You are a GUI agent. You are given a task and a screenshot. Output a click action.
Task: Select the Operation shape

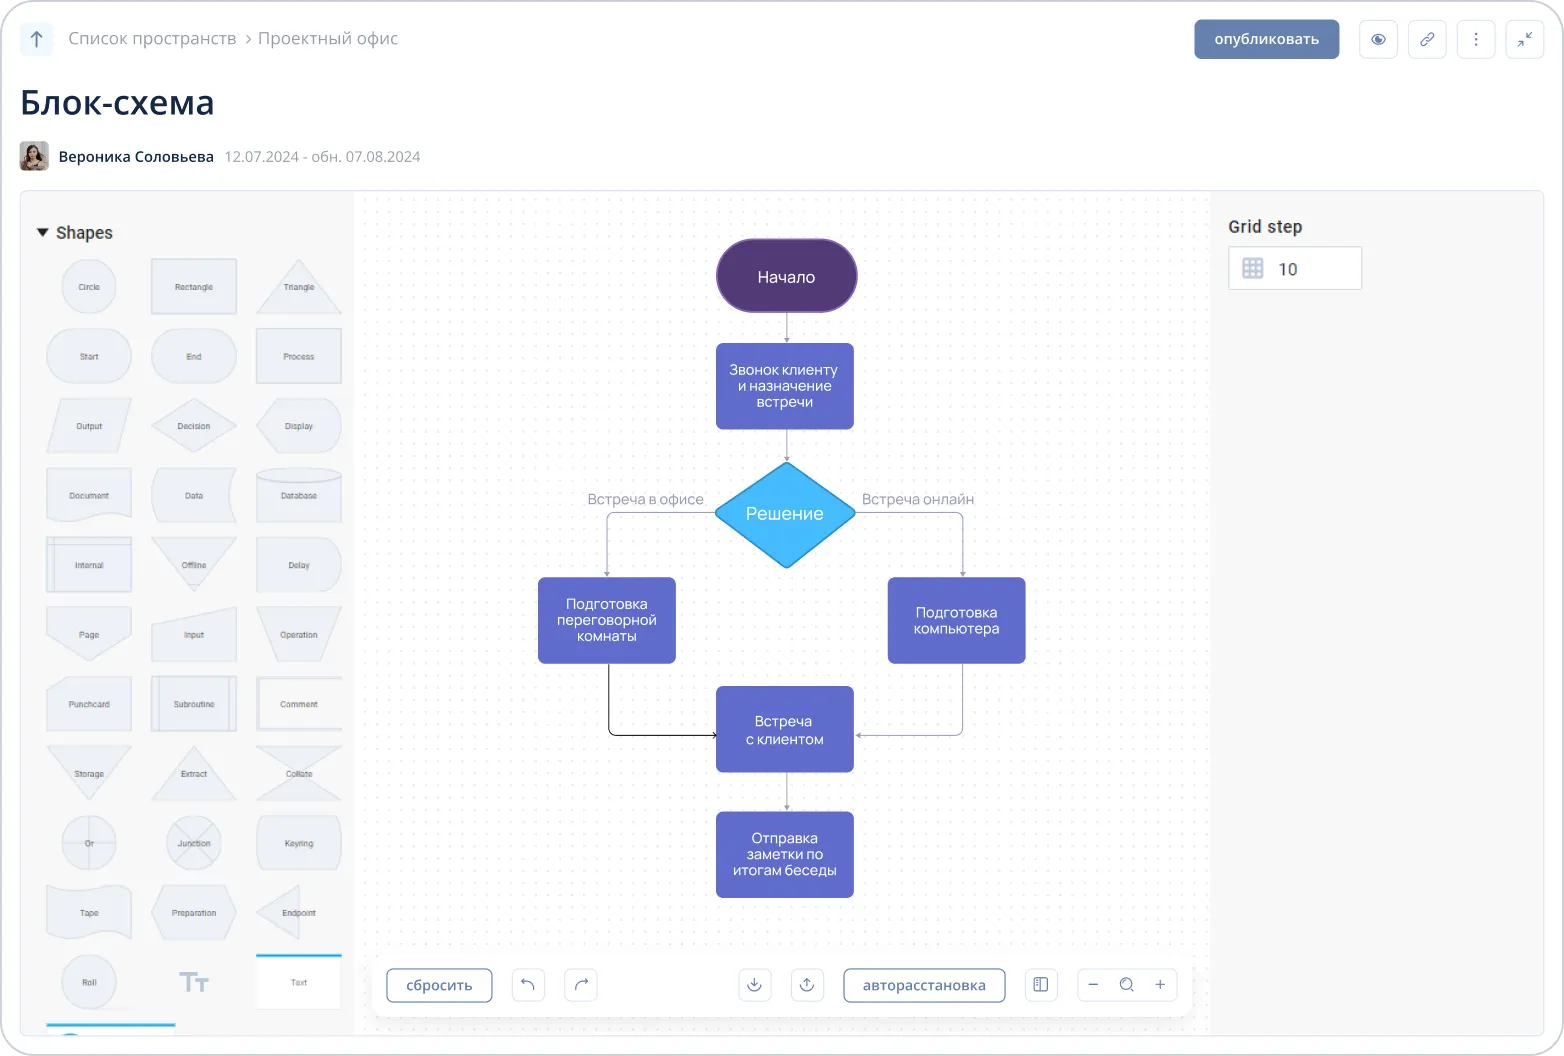coord(299,634)
